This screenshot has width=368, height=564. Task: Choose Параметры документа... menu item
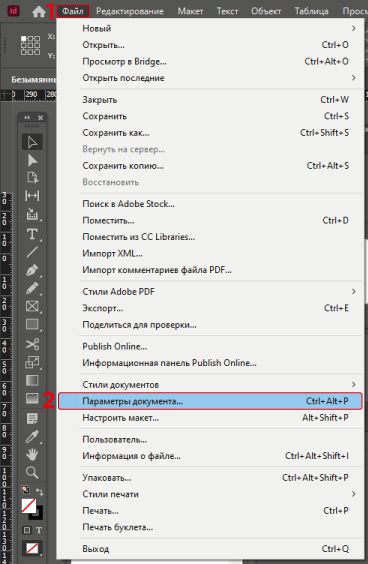click(210, 401)
